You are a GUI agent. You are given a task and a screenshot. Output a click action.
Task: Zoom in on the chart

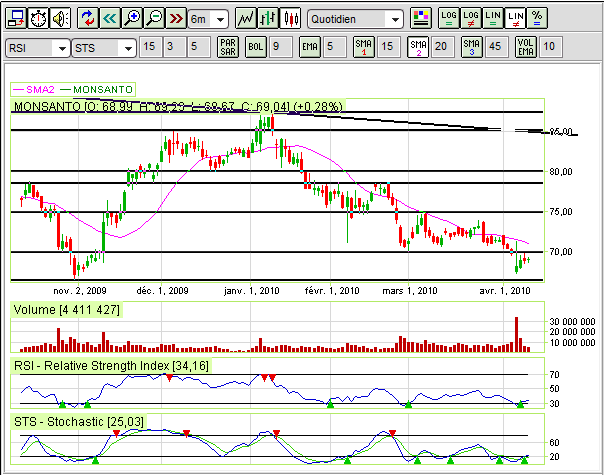click(x=132, y=18)
